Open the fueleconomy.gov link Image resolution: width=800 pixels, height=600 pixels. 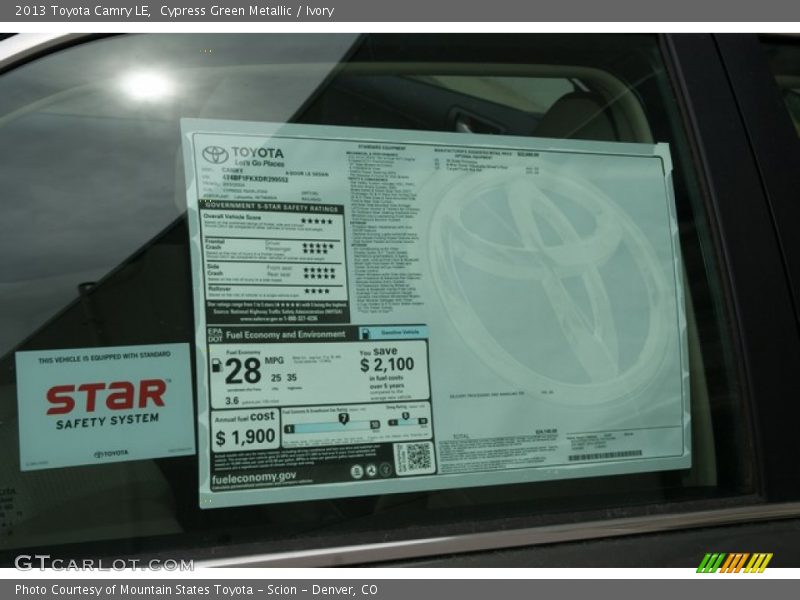[255, 476]
